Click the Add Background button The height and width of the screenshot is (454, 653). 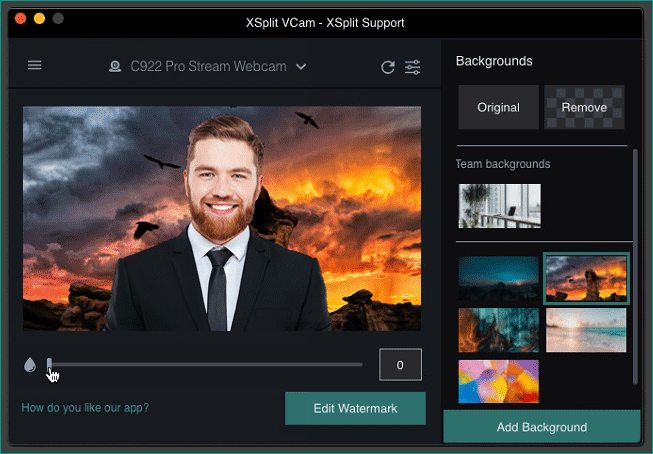pyautogui.click(x=542, y=427)
